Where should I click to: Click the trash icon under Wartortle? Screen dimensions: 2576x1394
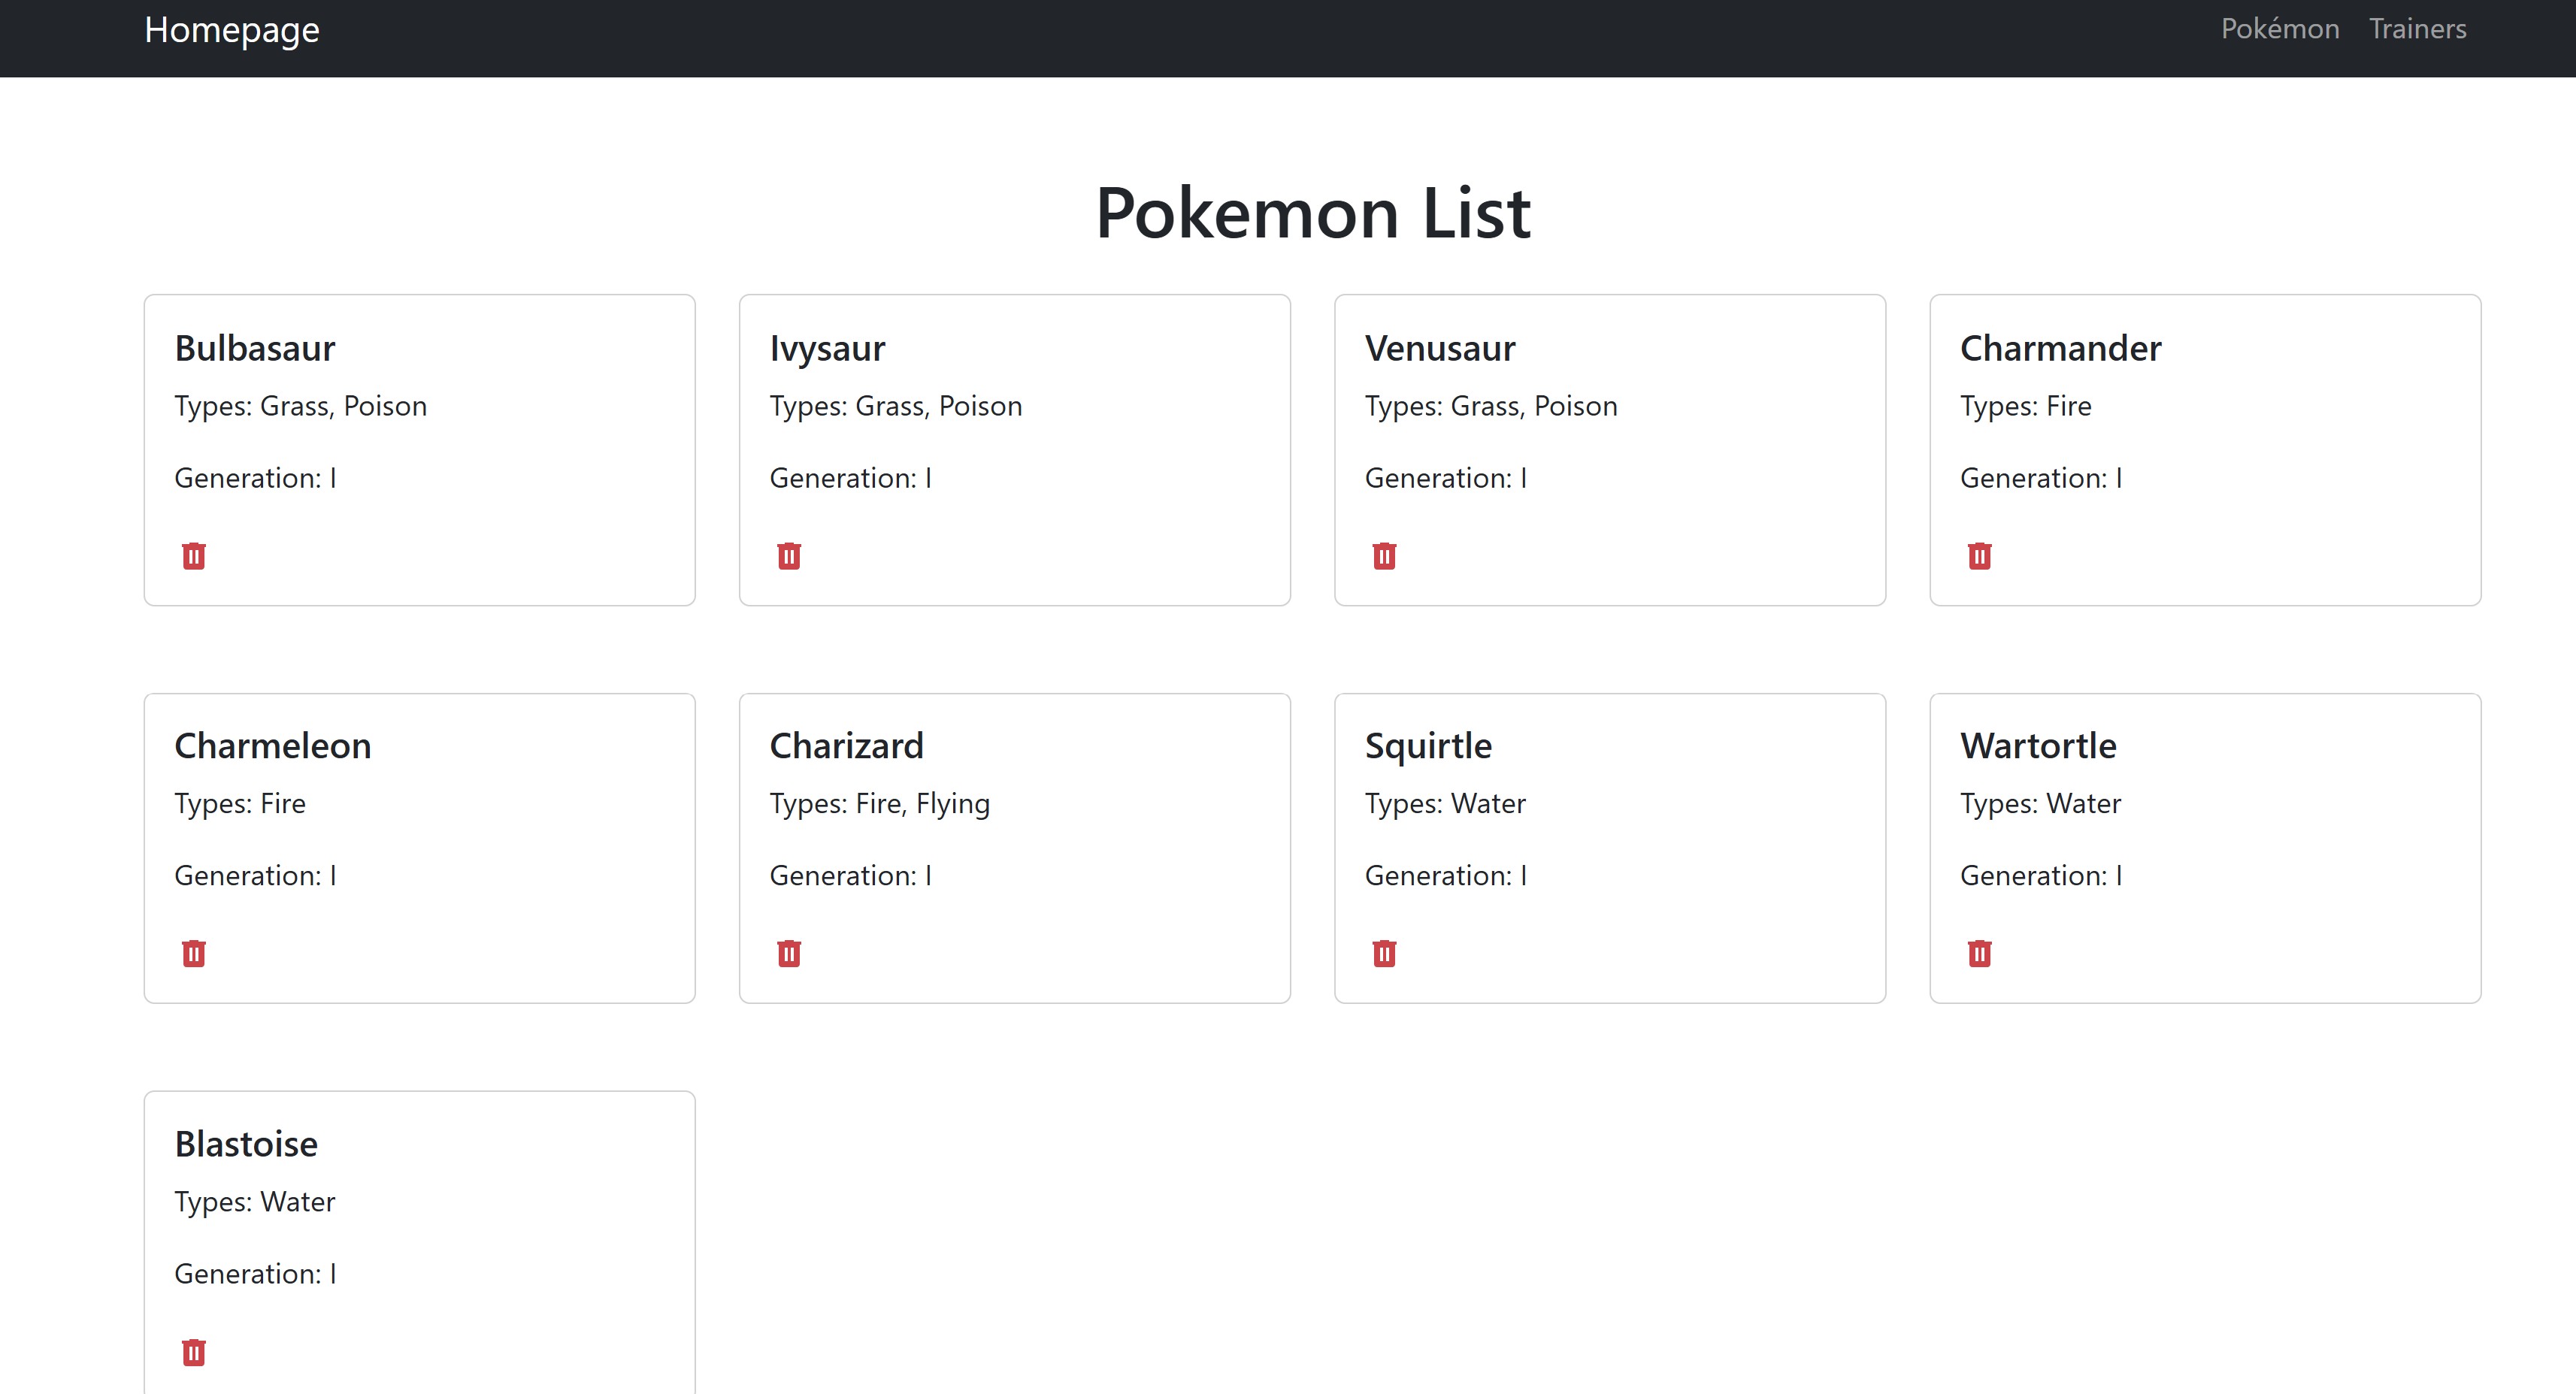click(x=1978, y=953)
